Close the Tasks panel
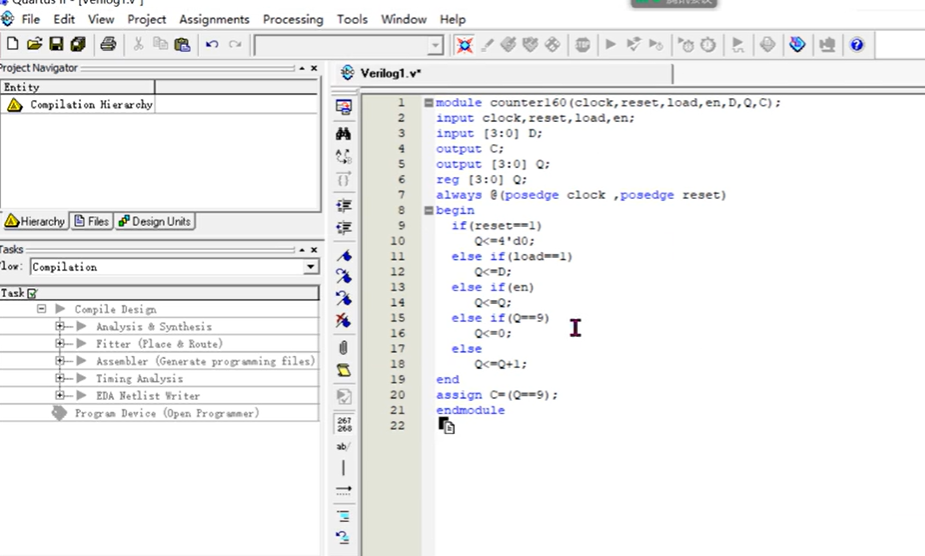 (x=314, y=250)
